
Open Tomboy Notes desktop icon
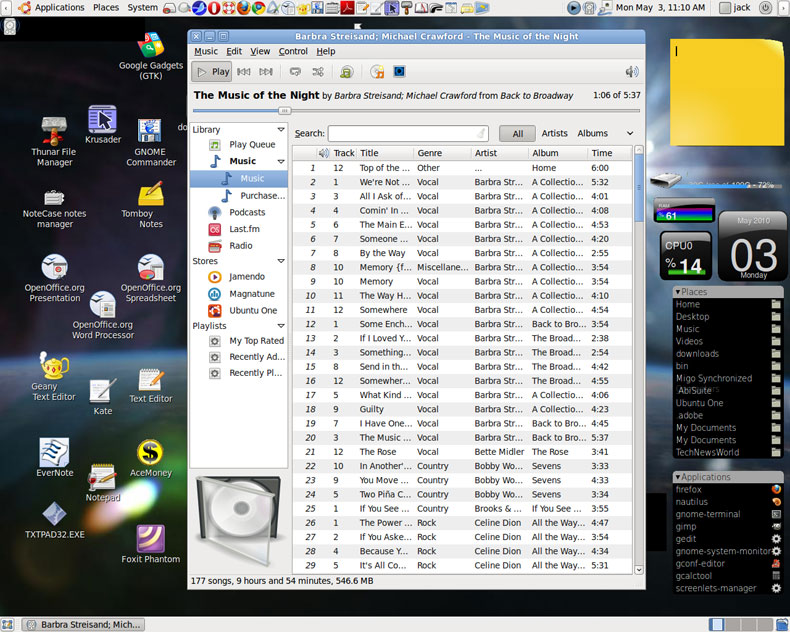point(150,205)
